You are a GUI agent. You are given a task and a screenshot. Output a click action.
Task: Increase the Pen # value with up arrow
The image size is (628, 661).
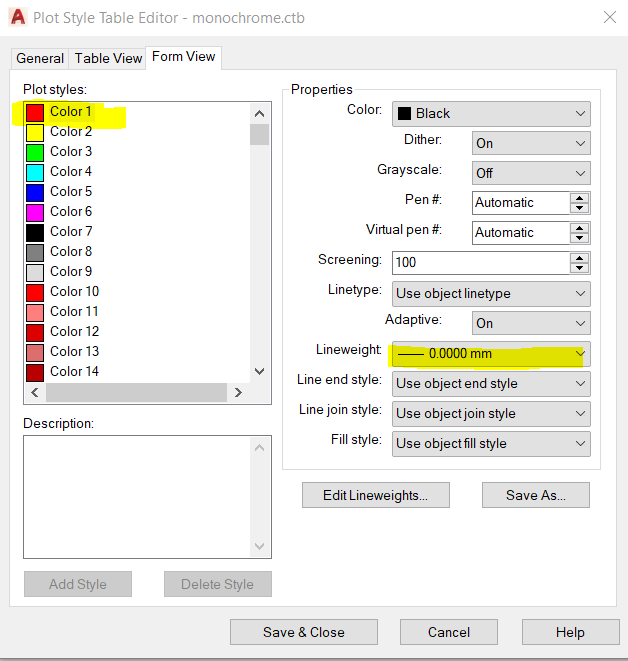(580, 198)
